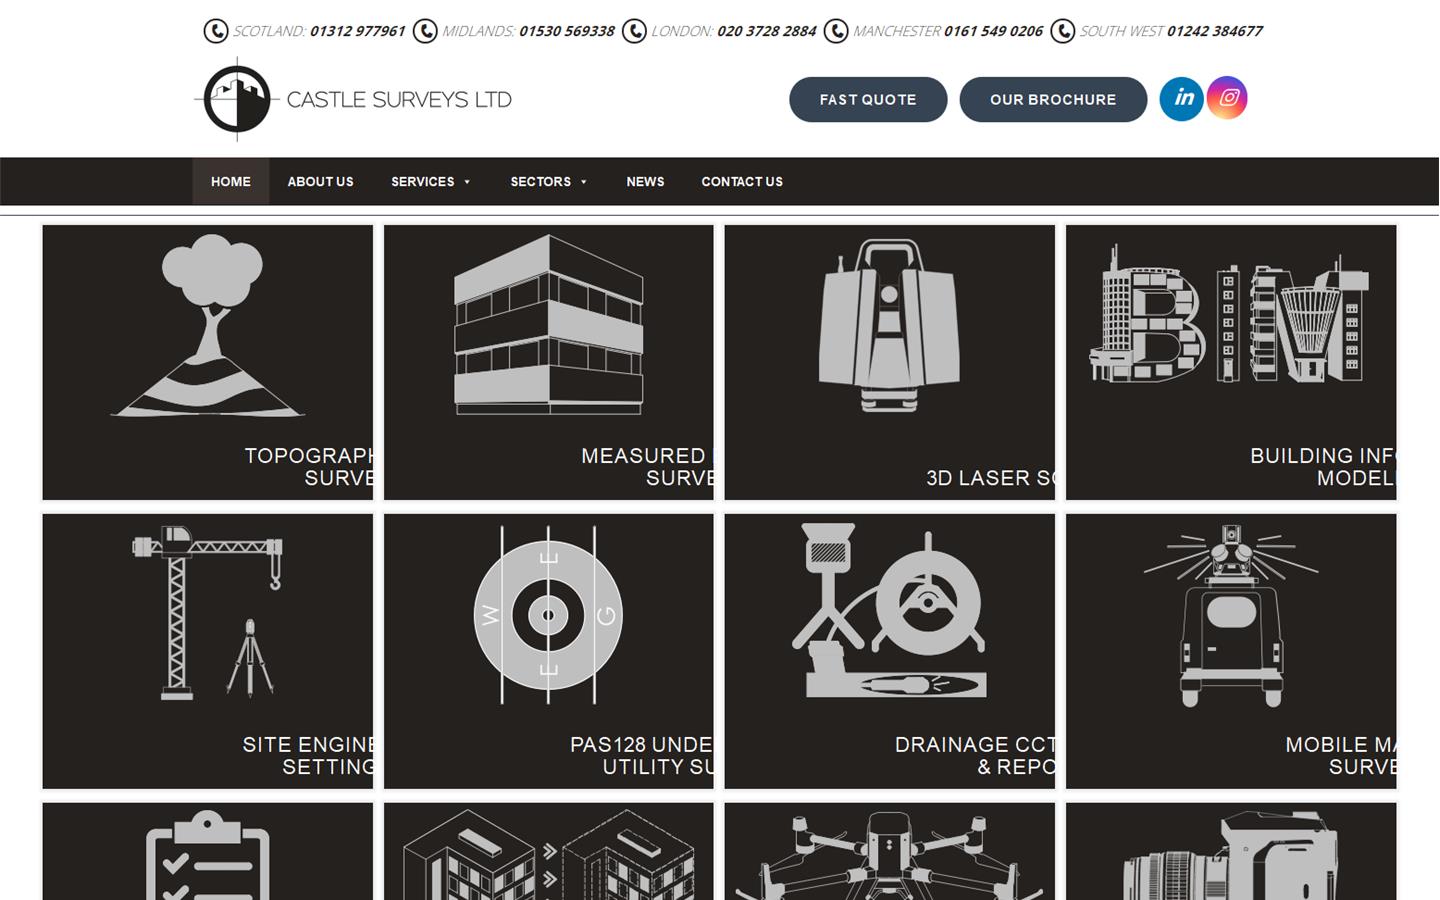Screen dimensions: 1440x900
Task: Select the Drainage CCTV camera reel icon
Action: tap(889, 612)
